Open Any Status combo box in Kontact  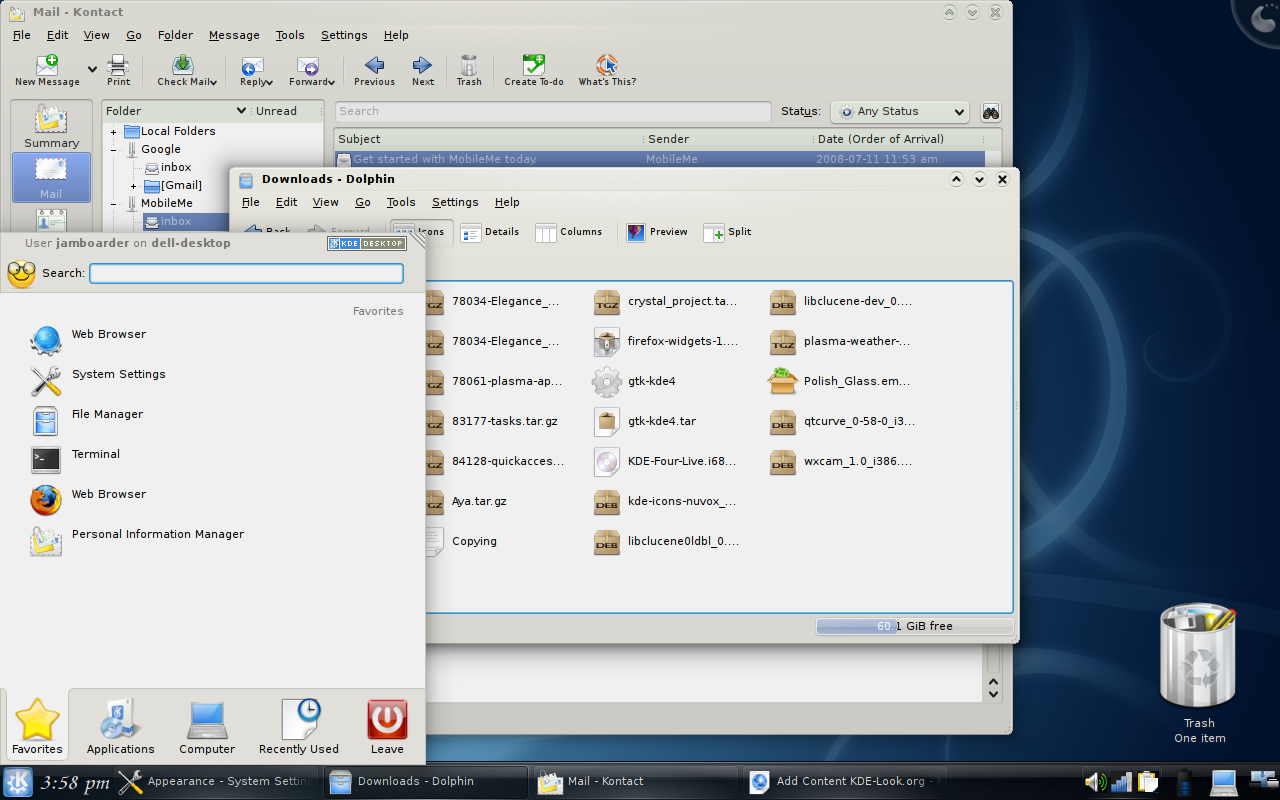900,112
